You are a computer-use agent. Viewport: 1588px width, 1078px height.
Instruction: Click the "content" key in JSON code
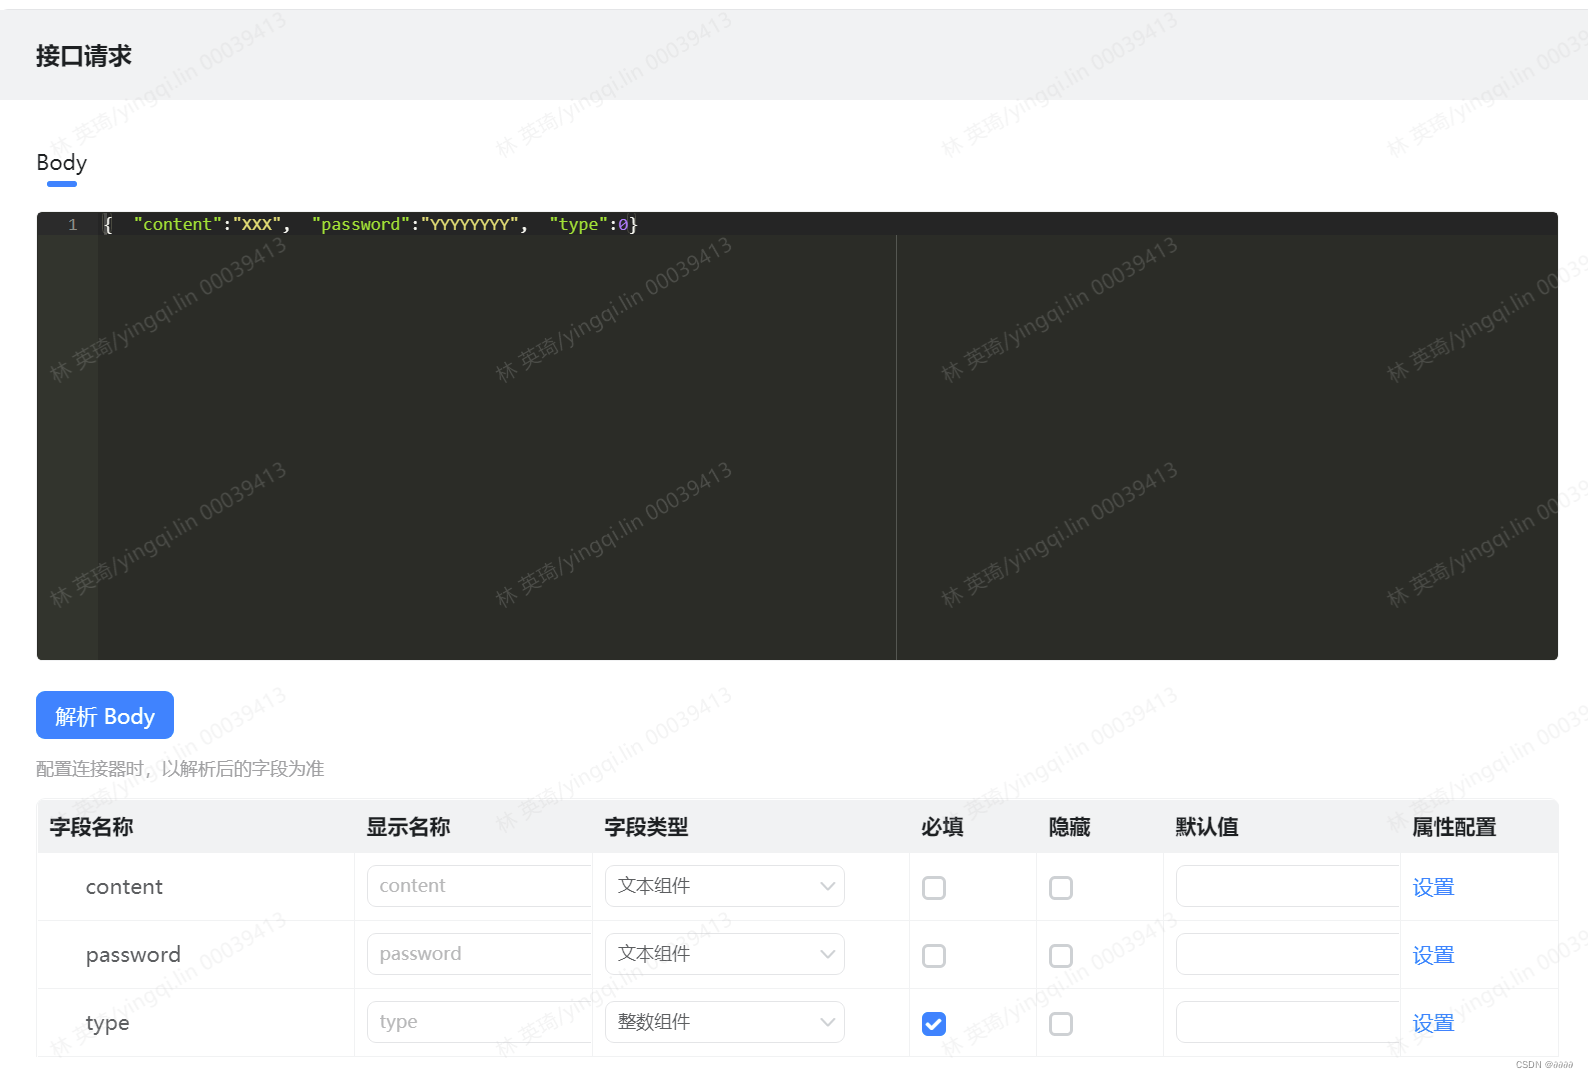[x=178, y=224]
